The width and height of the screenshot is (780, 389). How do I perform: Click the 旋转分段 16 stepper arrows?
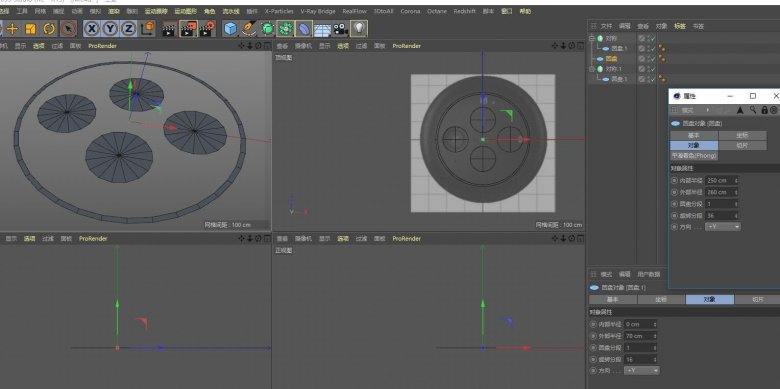click(x=656, y=359)
